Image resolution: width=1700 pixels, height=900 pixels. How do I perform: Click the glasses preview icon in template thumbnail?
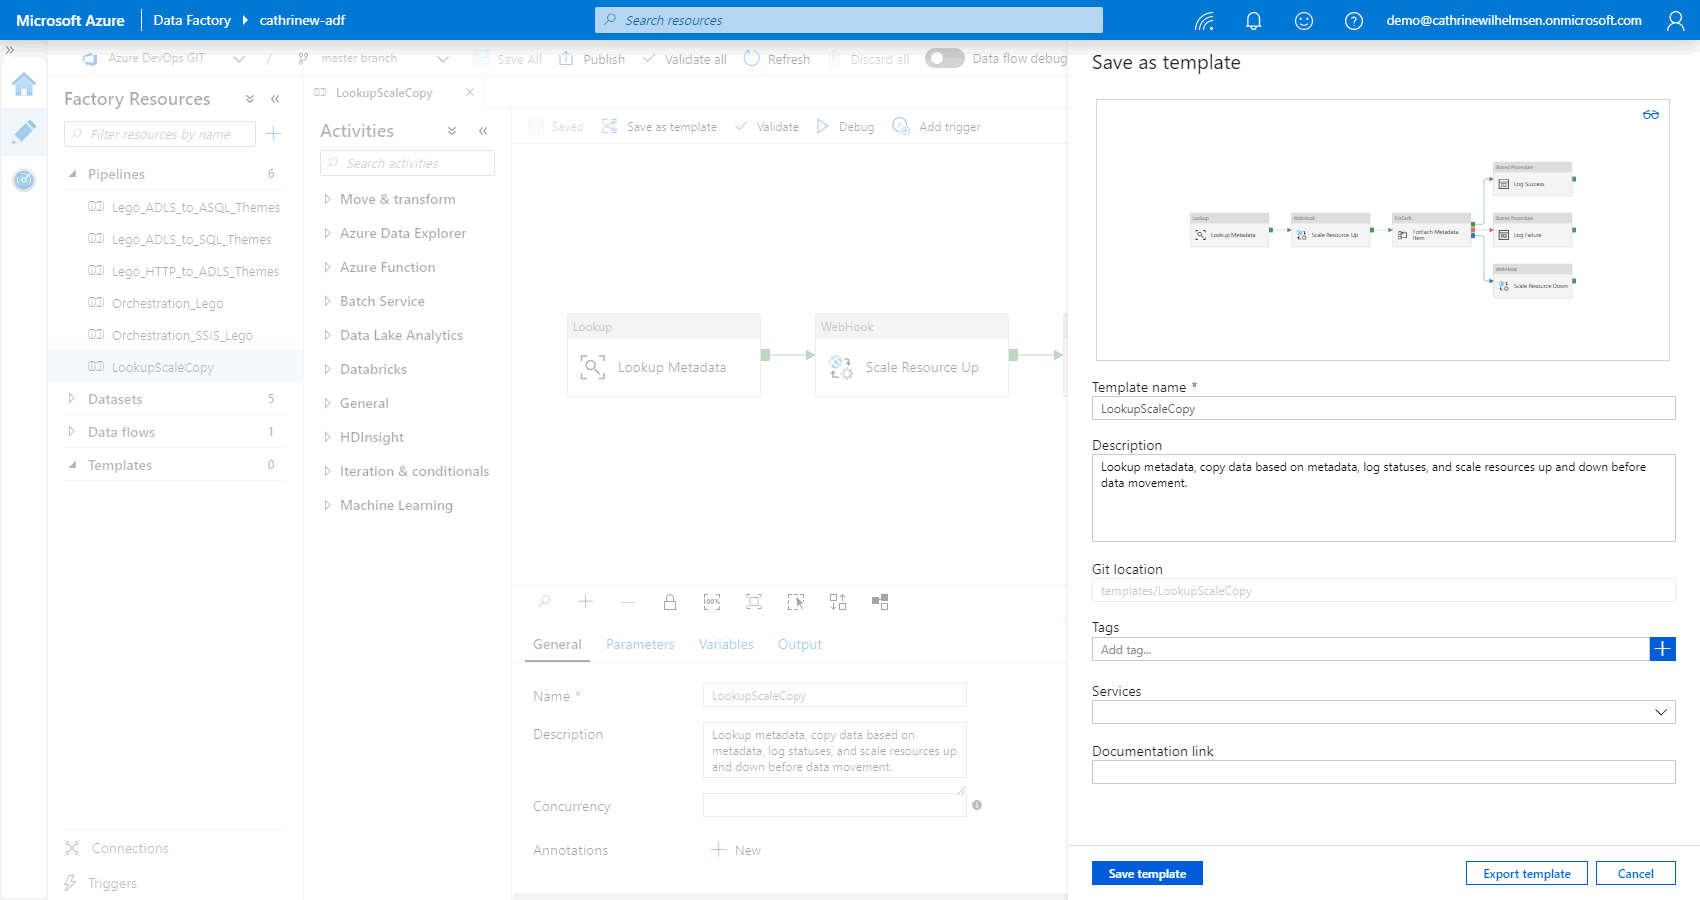coord(1650,115)
